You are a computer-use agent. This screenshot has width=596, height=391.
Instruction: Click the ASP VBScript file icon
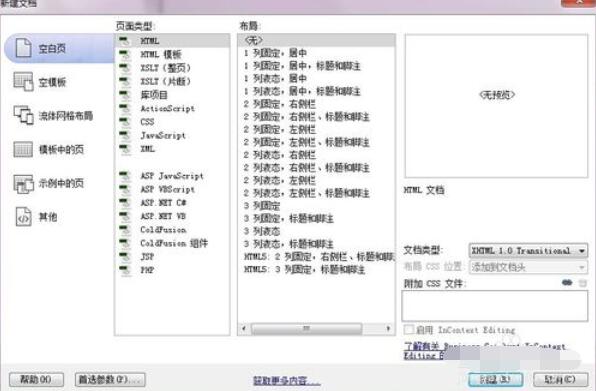pyautogui.click(x=125, y=189)
